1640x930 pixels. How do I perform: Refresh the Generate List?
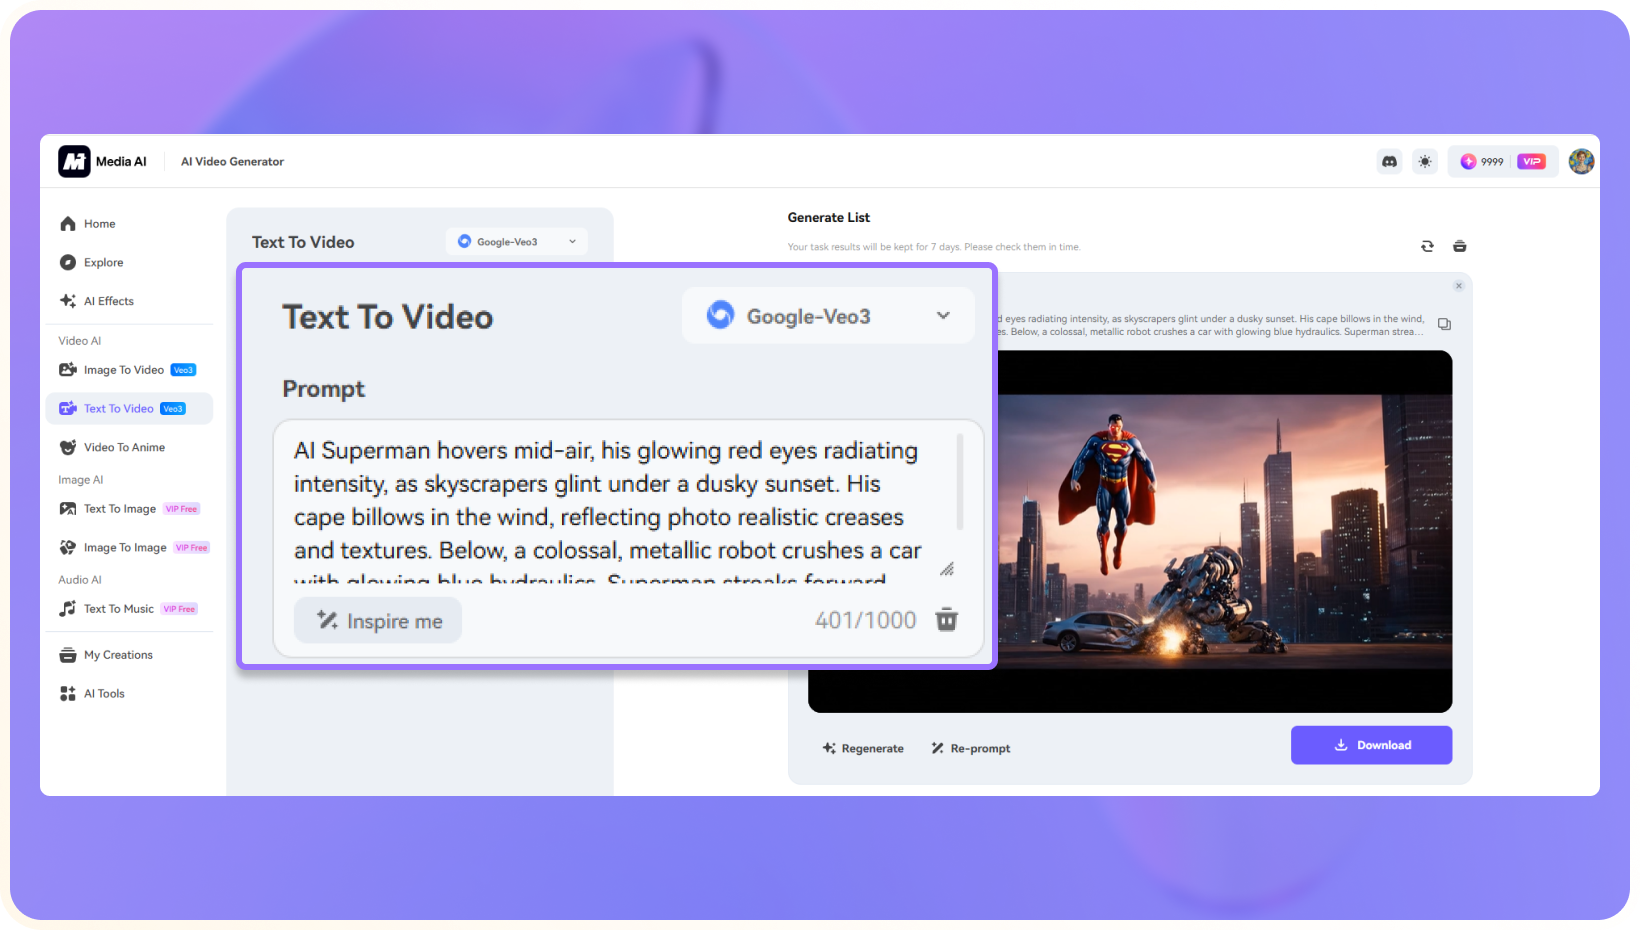tap(1427, 246)
